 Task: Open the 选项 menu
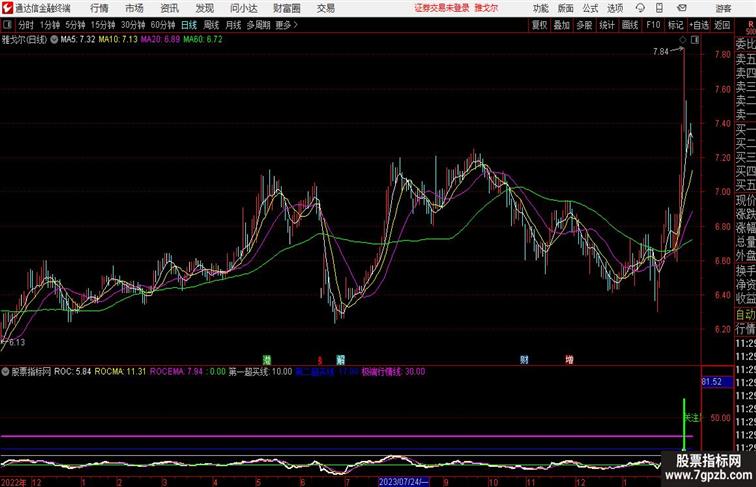pos(615,8)
